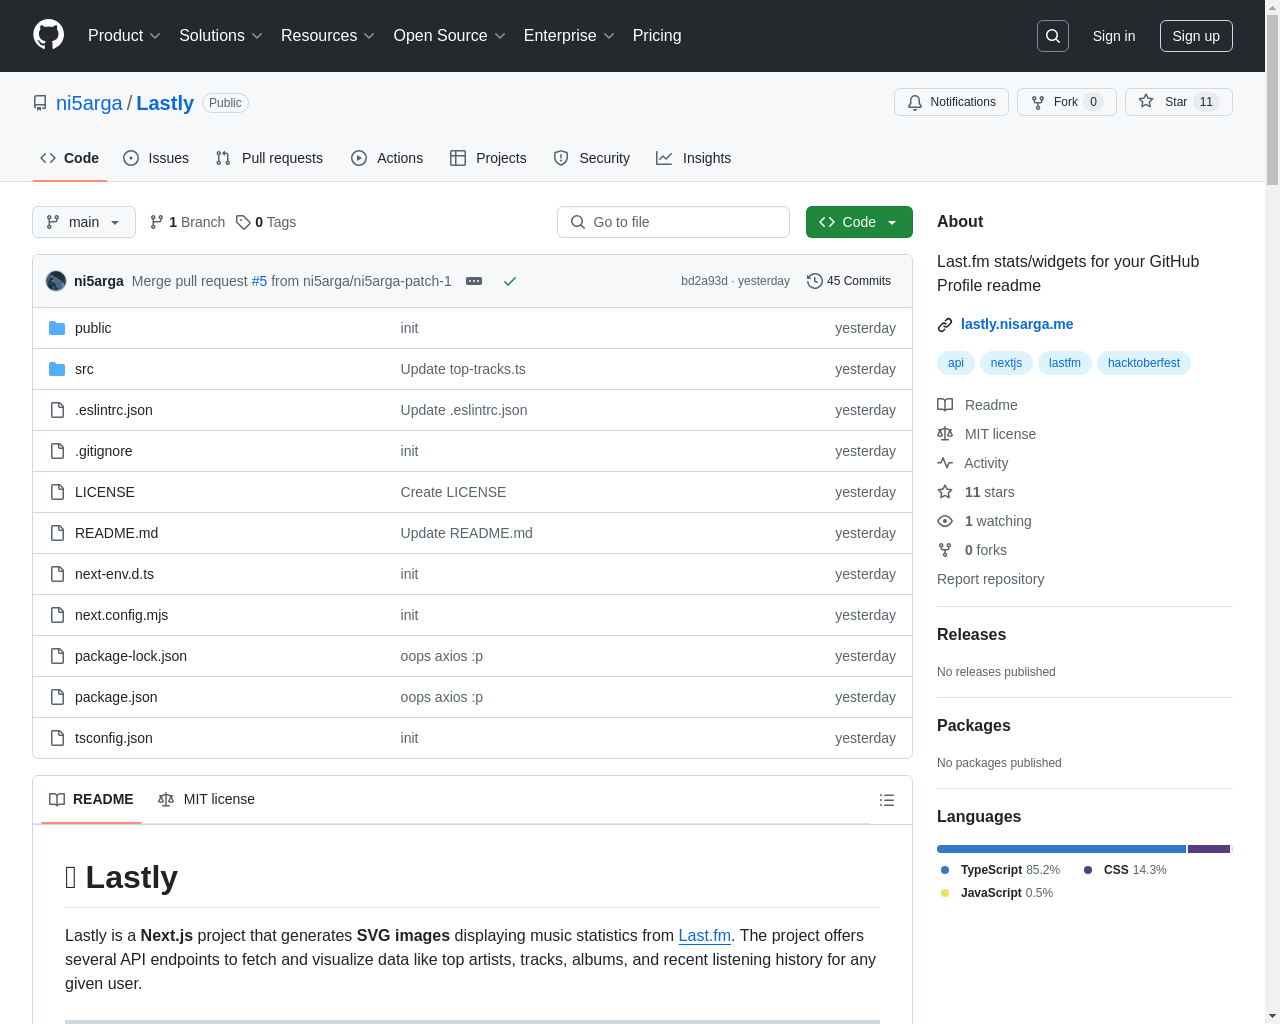The image size is (1280, 1024).
Task: Expand the Open Source menu
Action: (x=450, y=36)
